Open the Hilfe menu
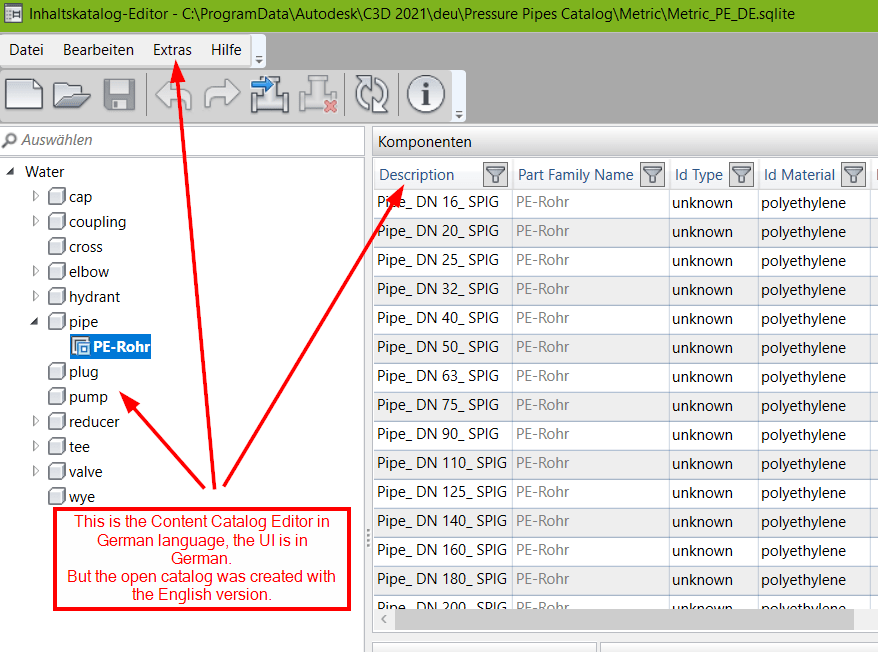 click(226, 50)
